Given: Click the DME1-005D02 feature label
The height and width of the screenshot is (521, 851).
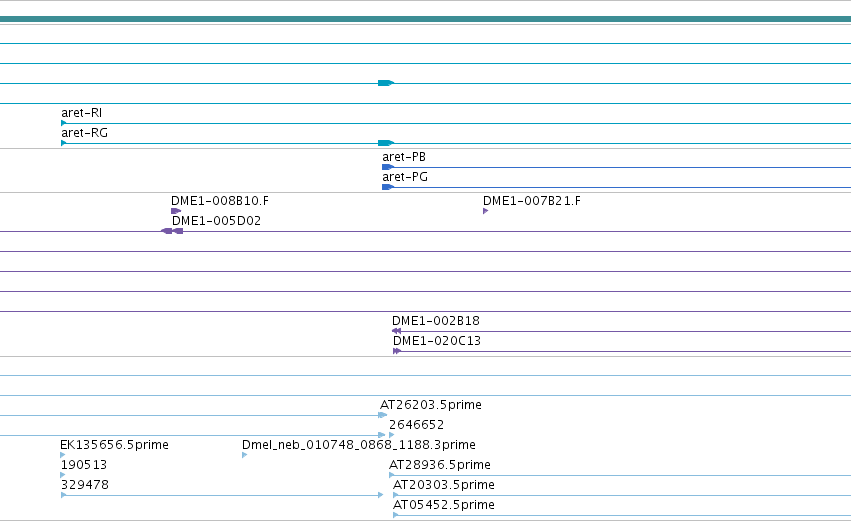Looking at the screenshot, I should pyautogui.click(x=217, y=221).
